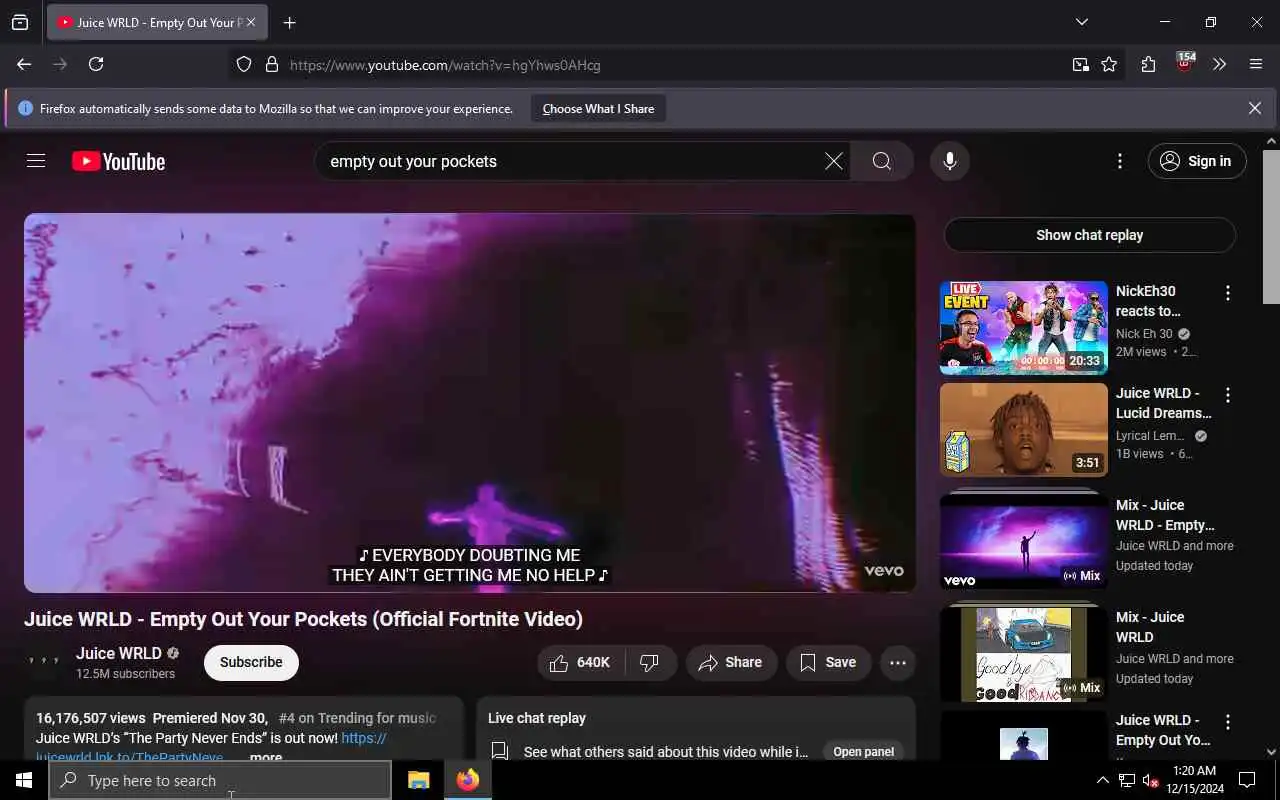Dismiss the Firefox data notification bar

(x=1255, y=108)
